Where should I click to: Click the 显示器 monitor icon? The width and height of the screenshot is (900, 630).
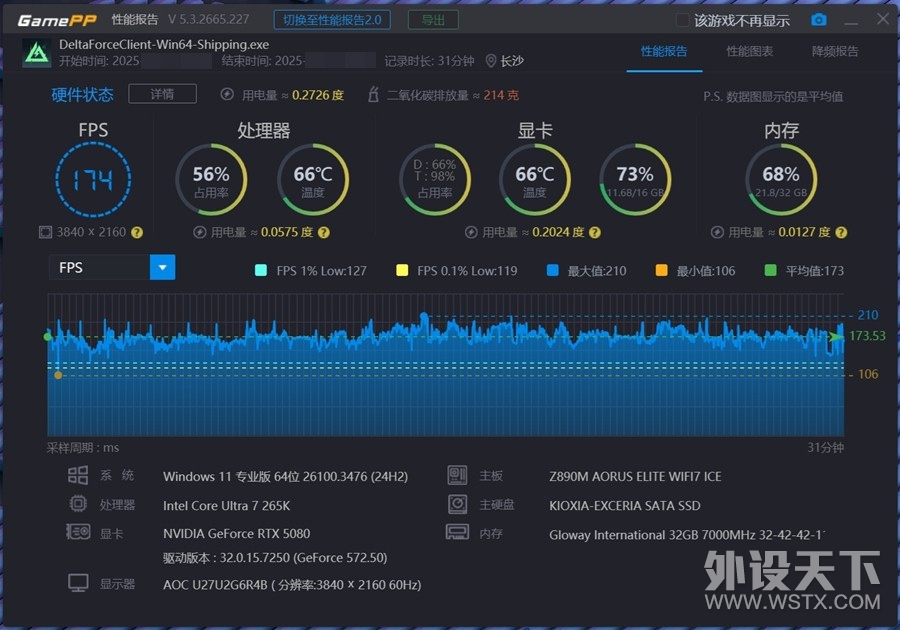78,583
